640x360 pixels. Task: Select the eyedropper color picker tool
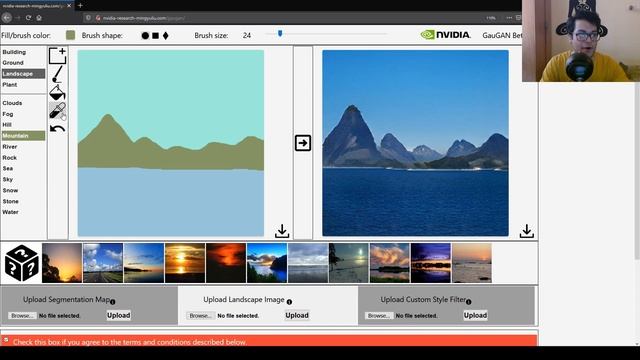coord(57,111)
